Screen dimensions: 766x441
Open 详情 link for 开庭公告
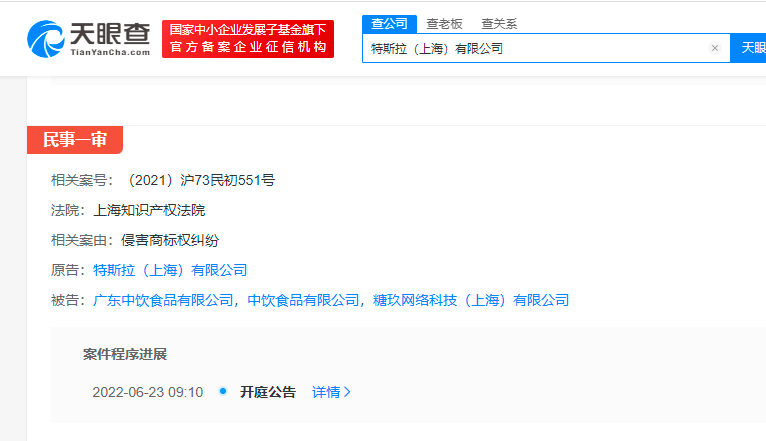click(331, 392)
